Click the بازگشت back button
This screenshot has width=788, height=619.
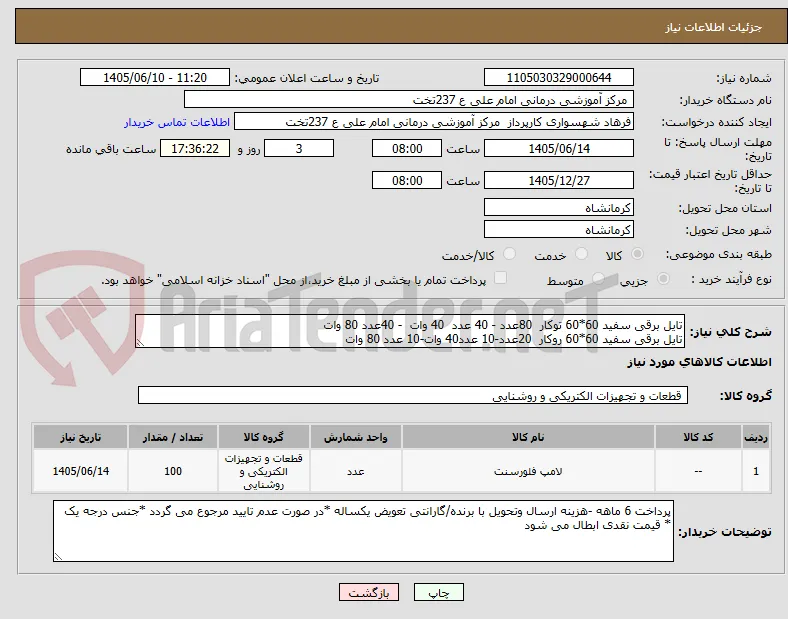369,592
